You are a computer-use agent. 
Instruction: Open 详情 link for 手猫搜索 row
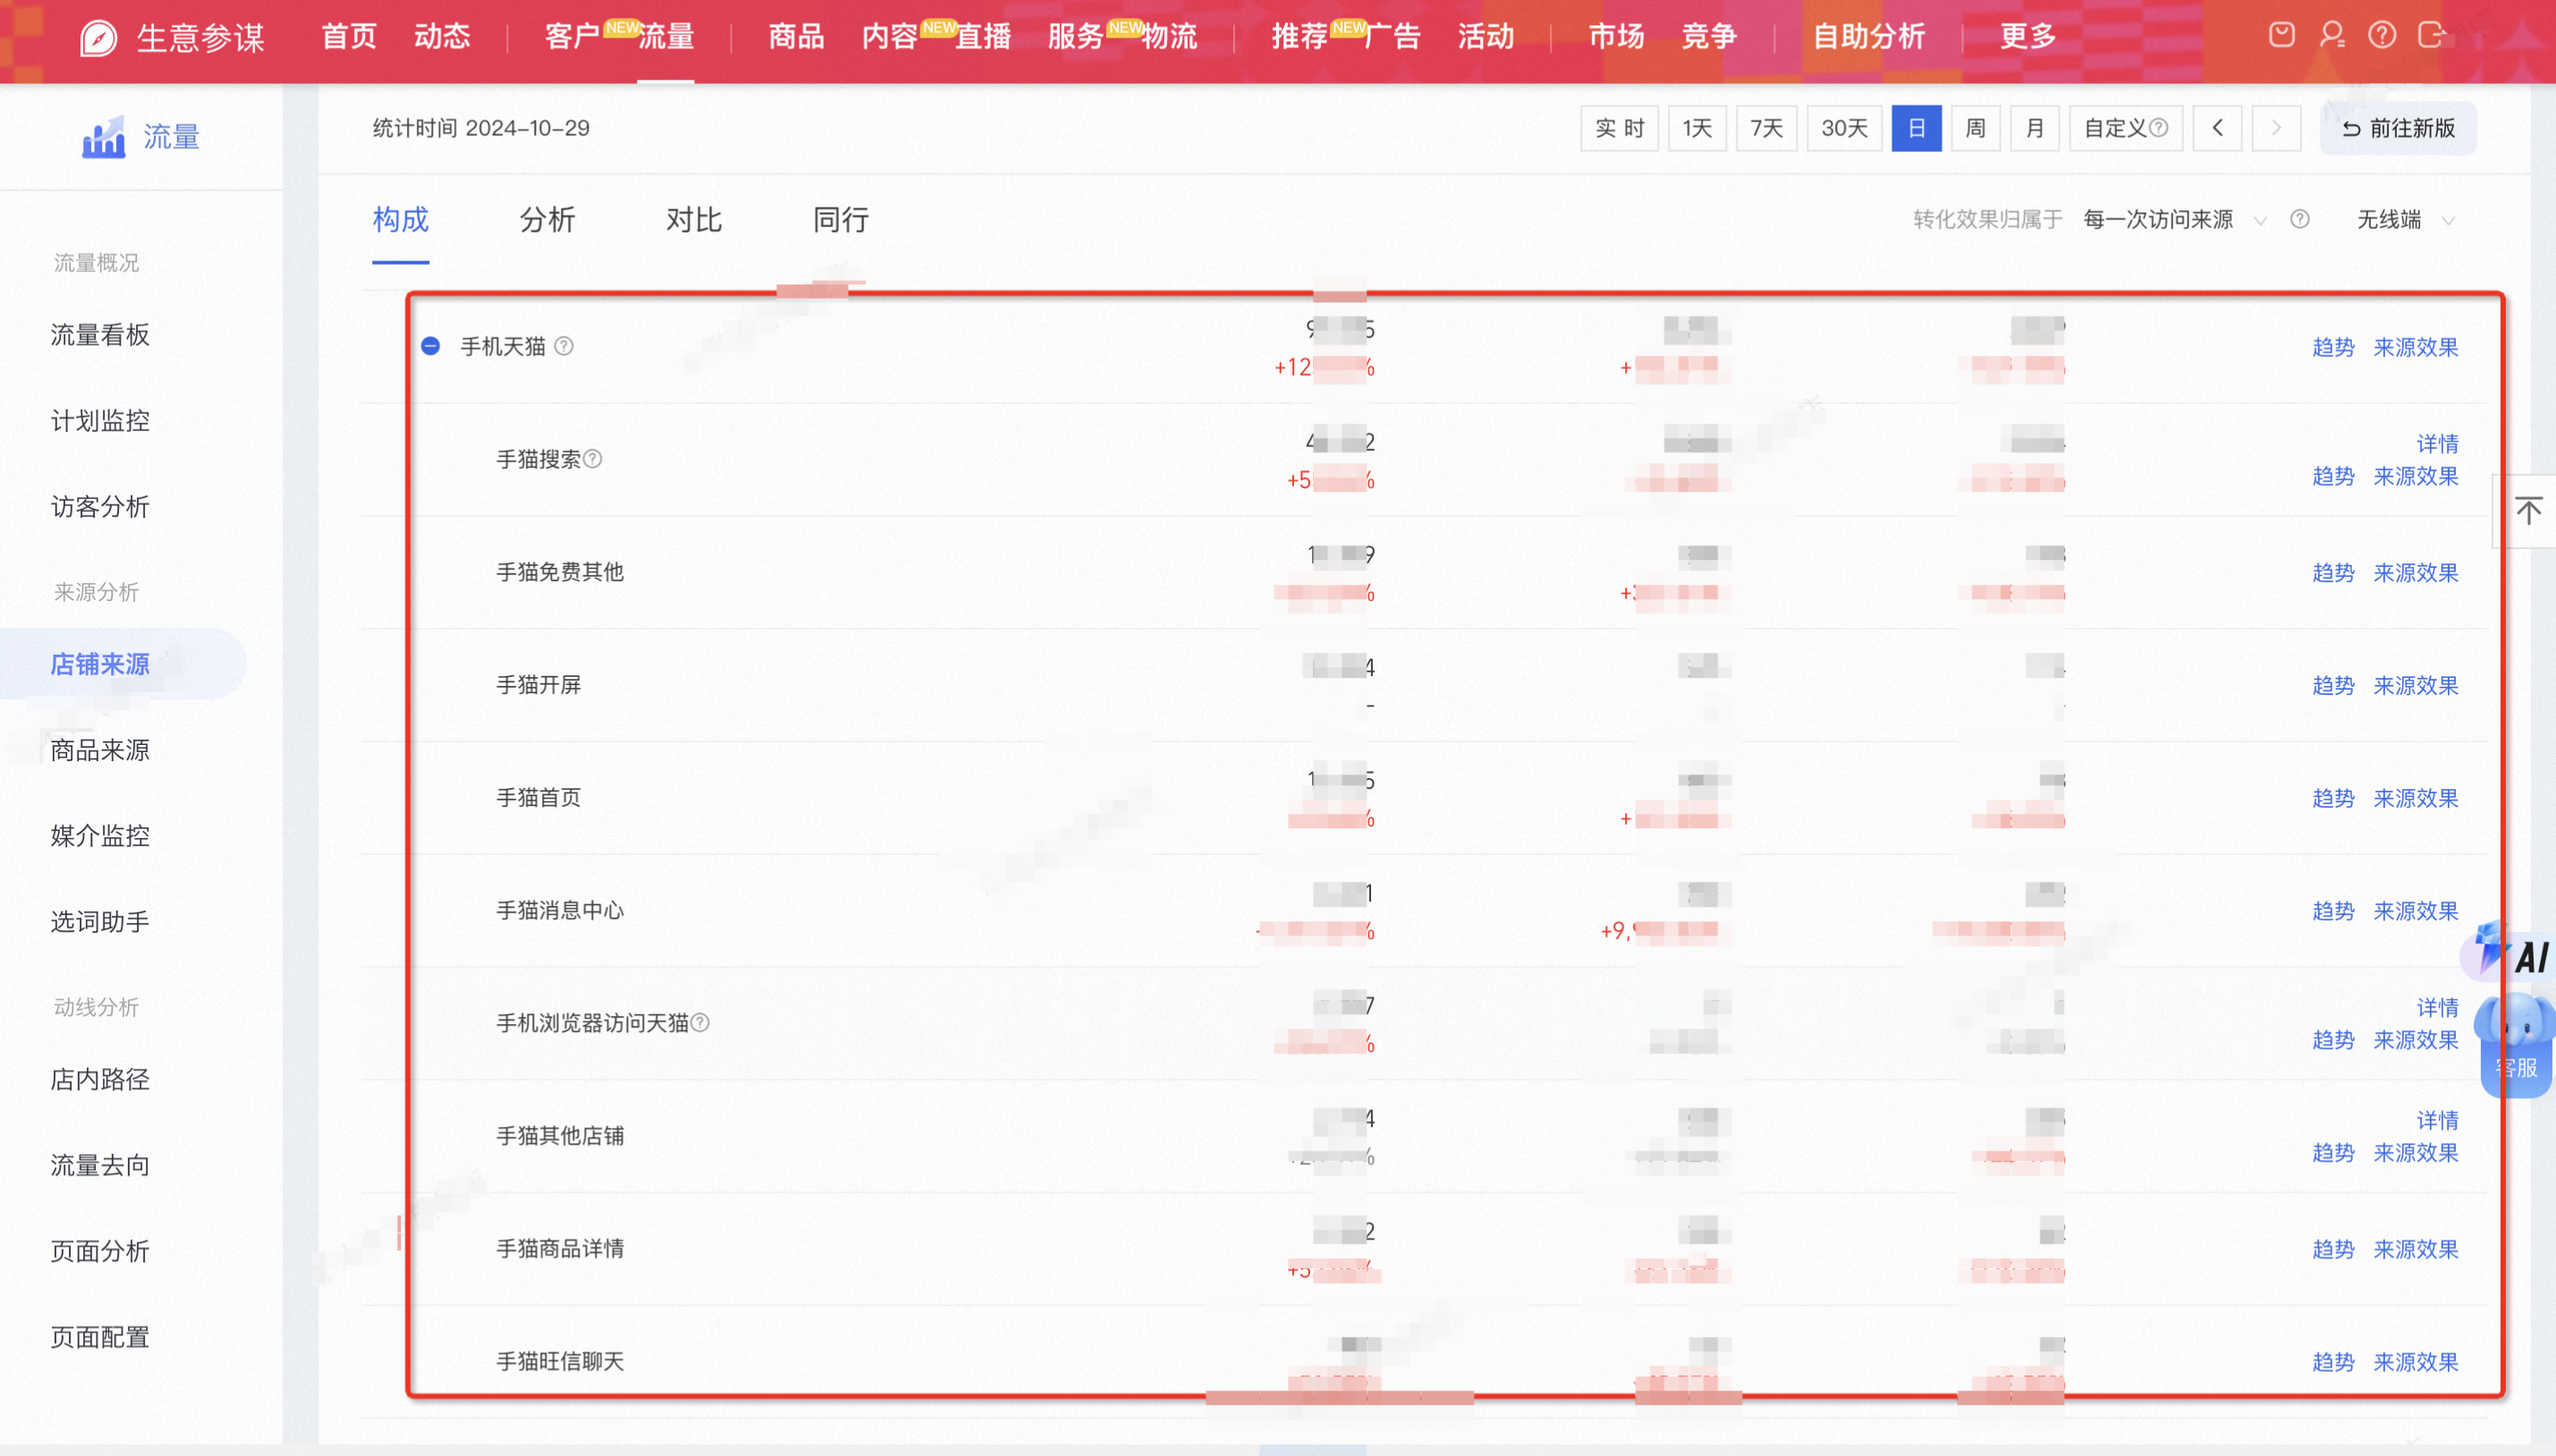pyautogui.click(x=2437, y=443)
